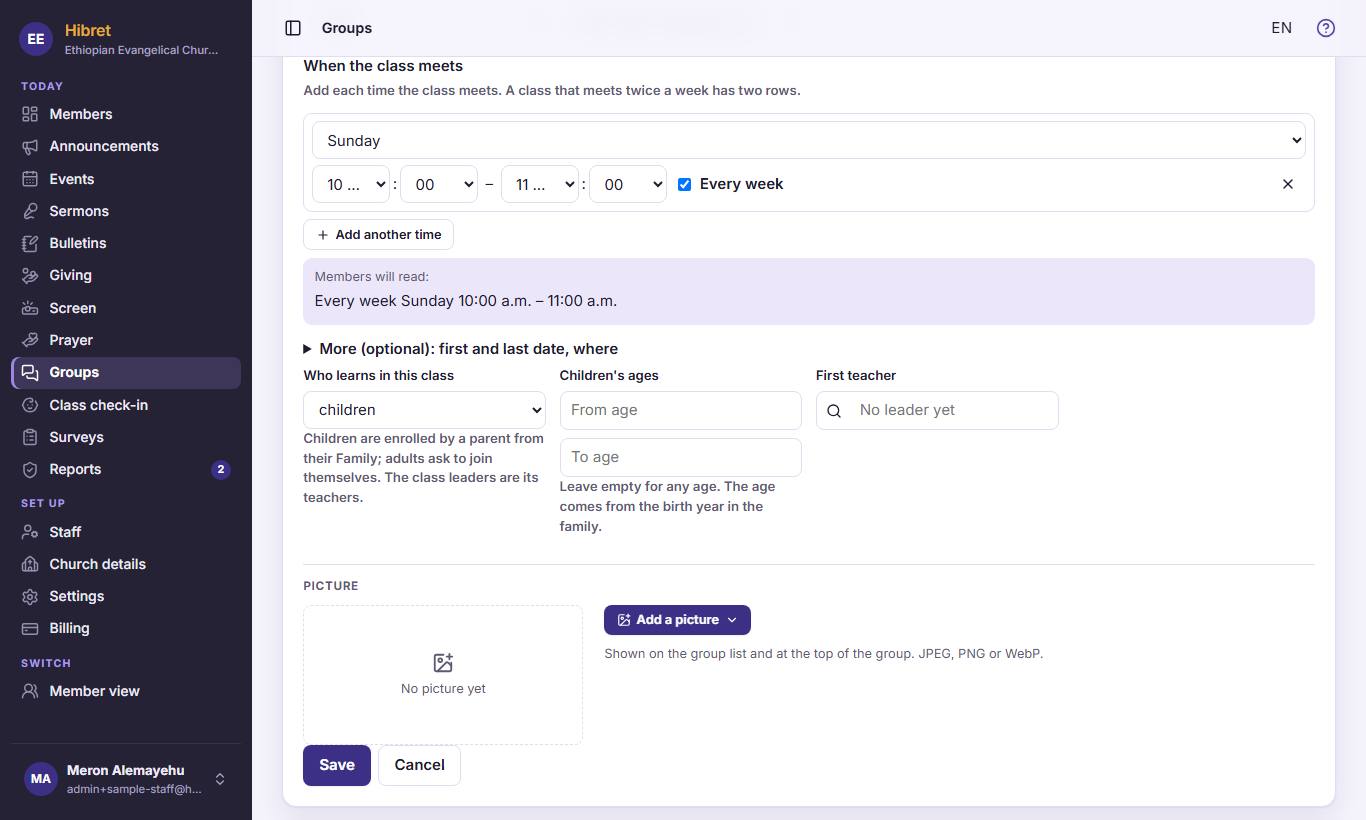Click the No picture yet placeholder

[443, 675]
